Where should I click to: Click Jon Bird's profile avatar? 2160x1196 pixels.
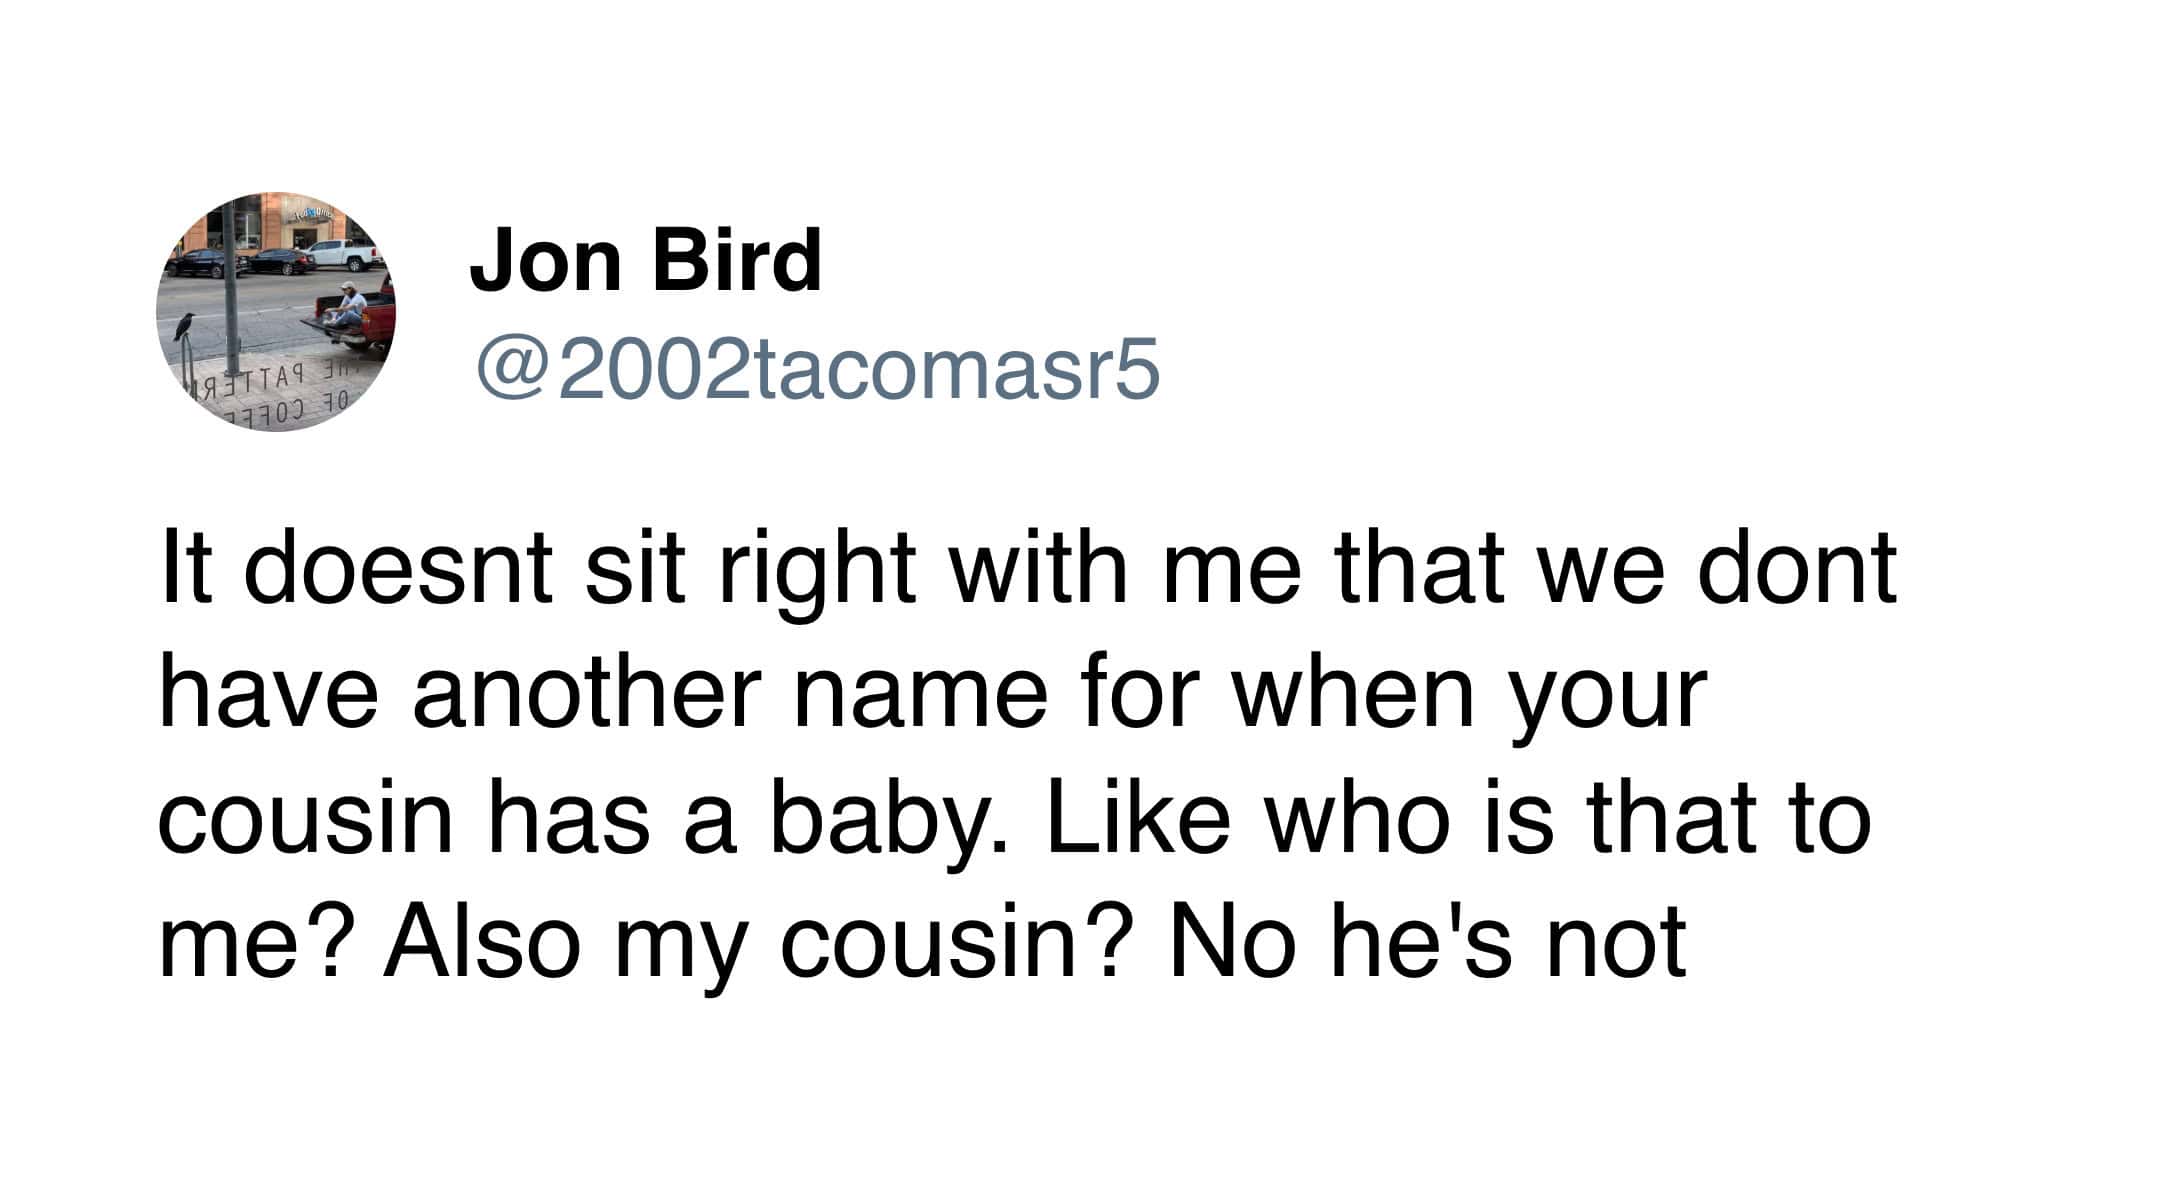point(275,311)
